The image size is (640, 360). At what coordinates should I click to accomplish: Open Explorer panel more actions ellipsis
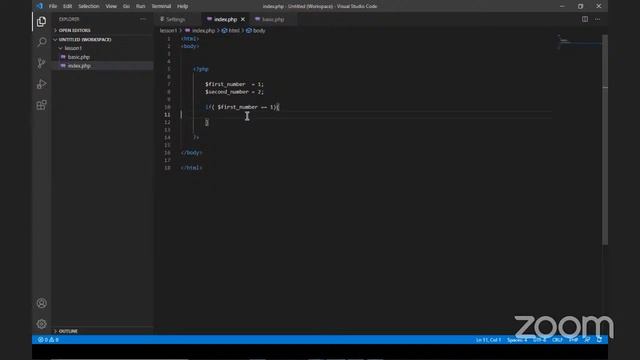143,19
